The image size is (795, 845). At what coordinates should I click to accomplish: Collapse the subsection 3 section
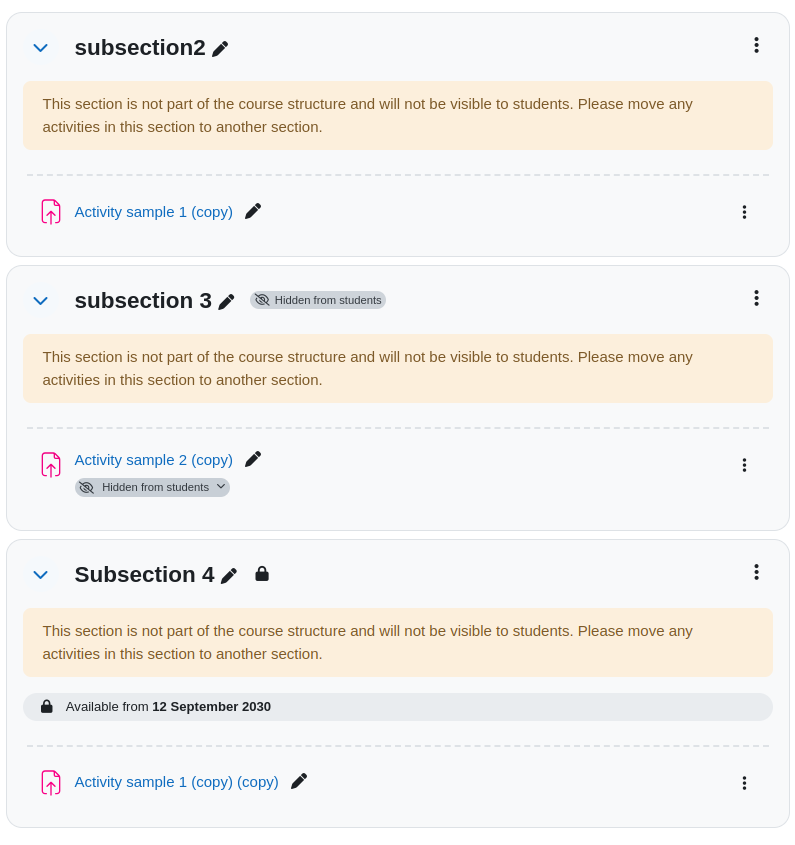tap(41, 301)
